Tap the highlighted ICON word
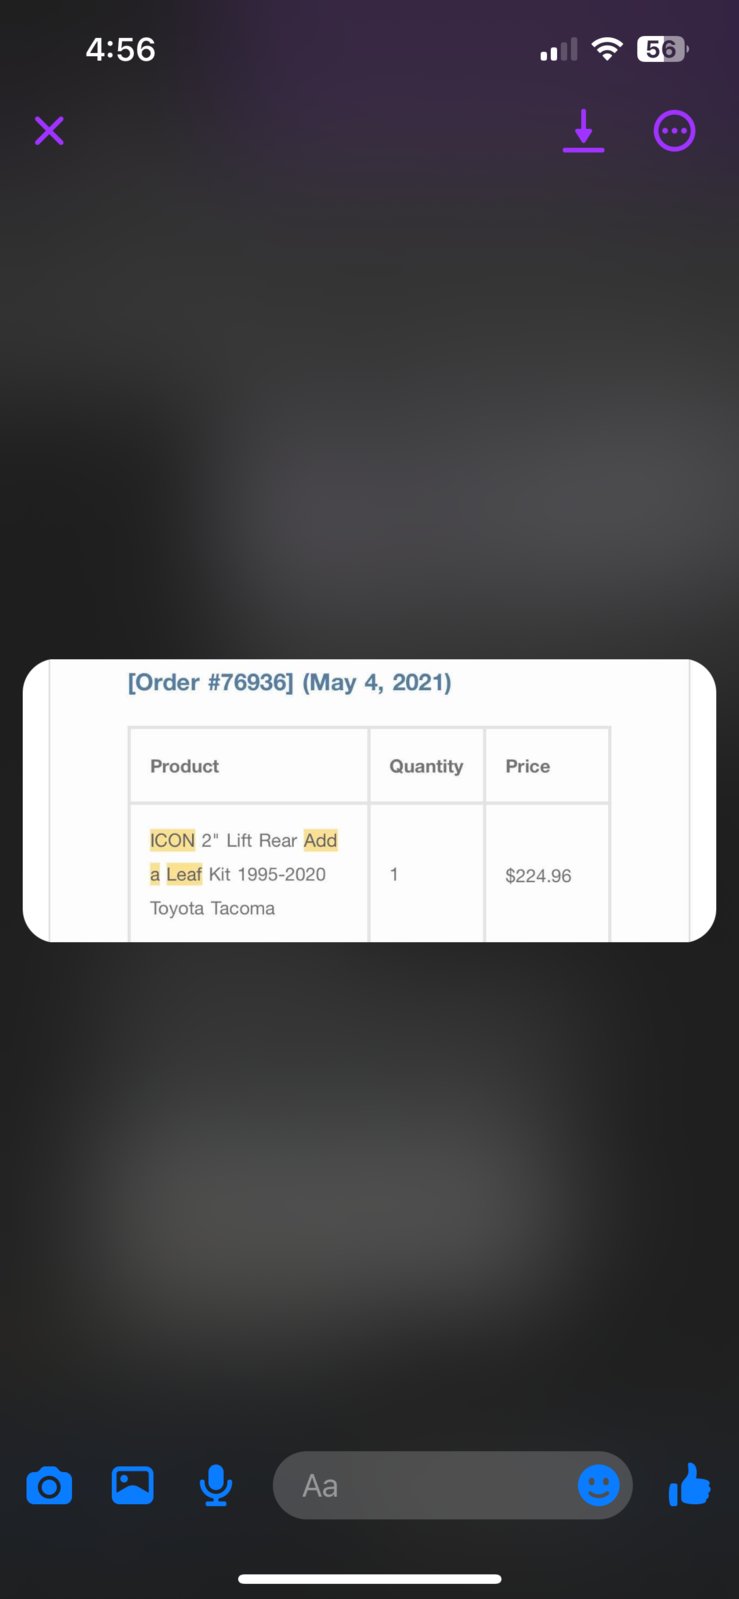 (172, 840)
